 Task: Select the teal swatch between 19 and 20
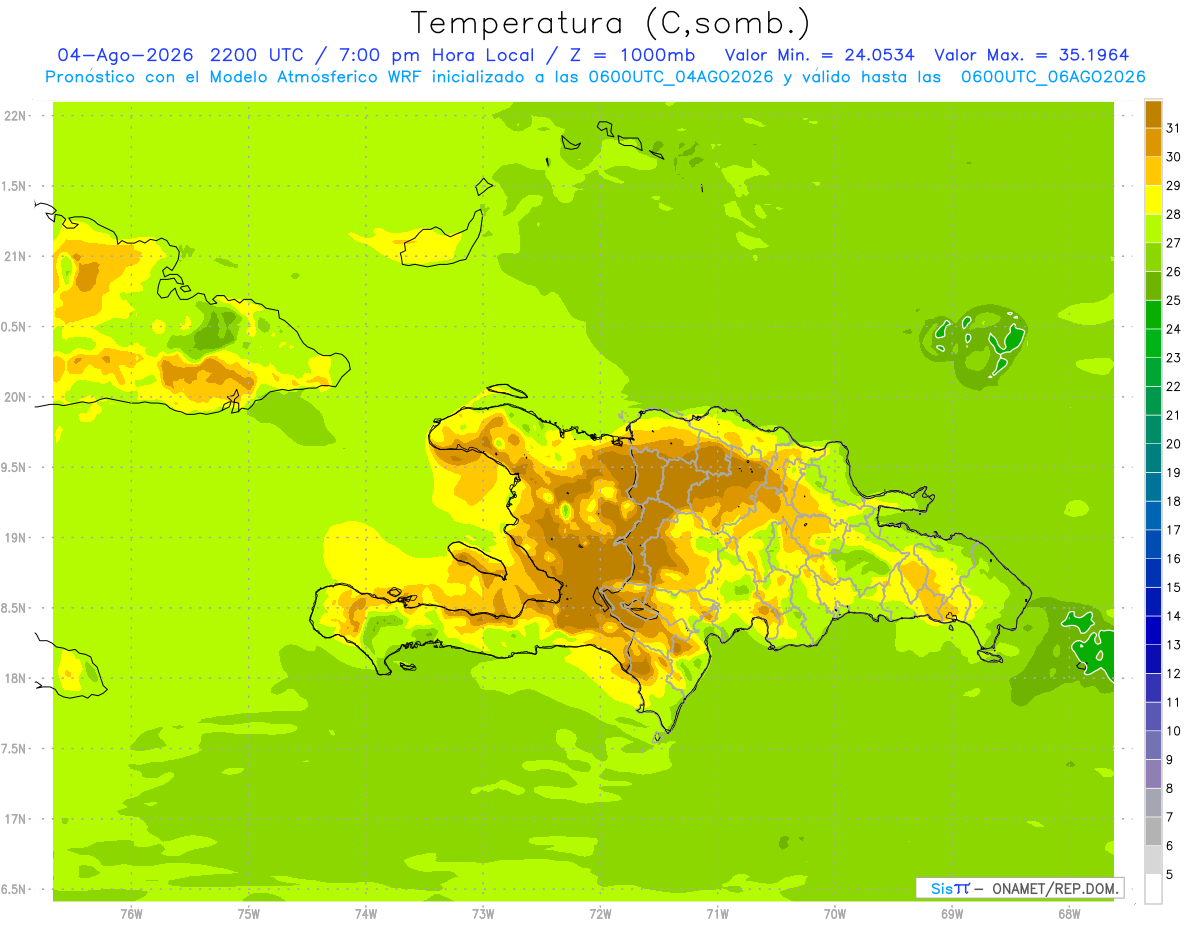[x=1153, y=458]
